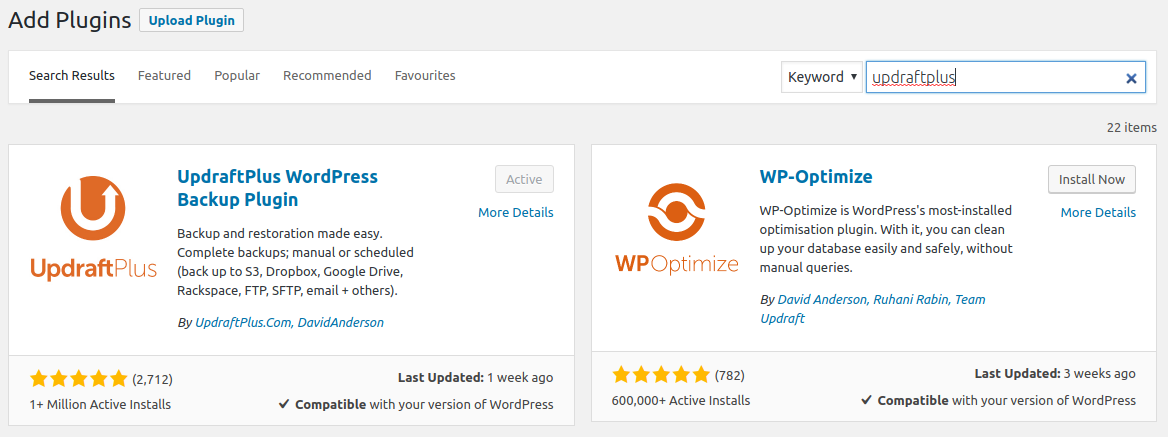Open the Keyword search type dropdown
Image resolution: width=1168 pixels, height=437 pixels.
tap(822, 77)
